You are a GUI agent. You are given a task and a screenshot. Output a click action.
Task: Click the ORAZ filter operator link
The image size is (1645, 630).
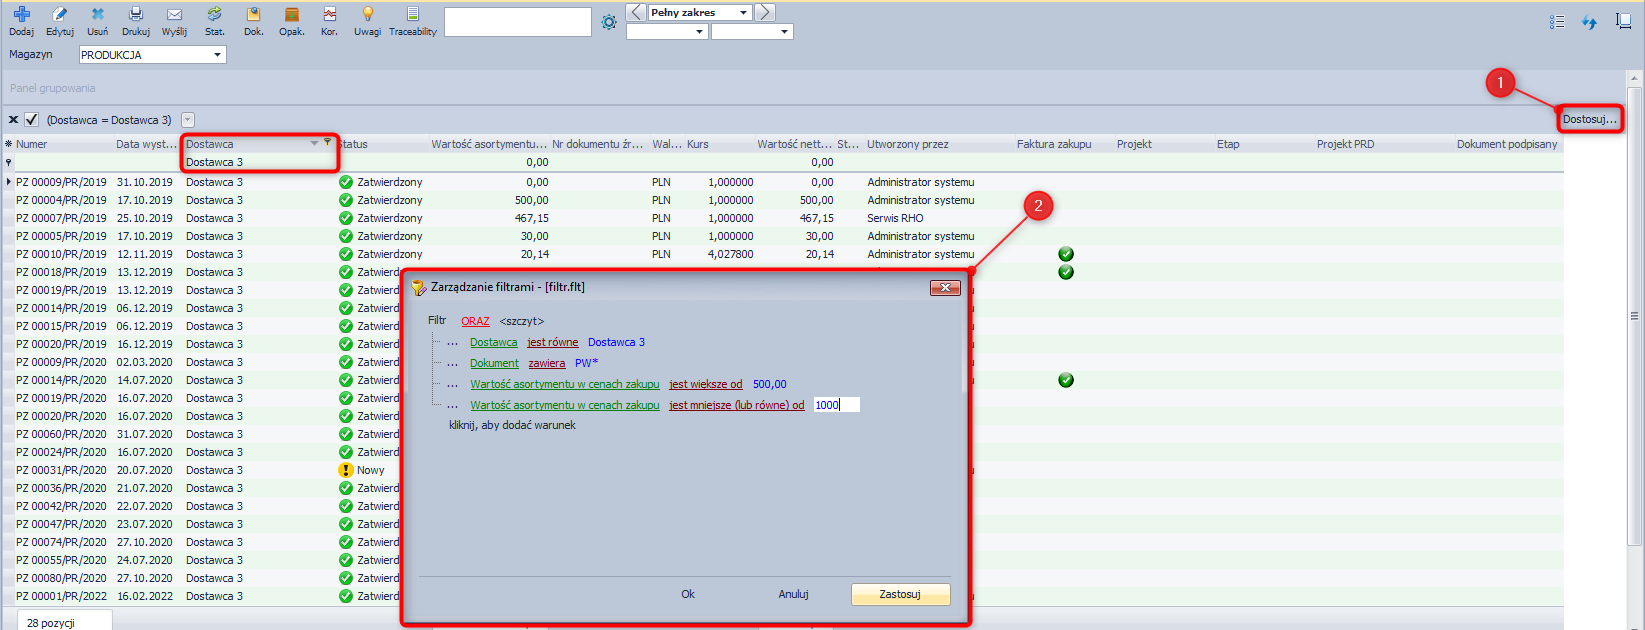(x=475, y=321)
